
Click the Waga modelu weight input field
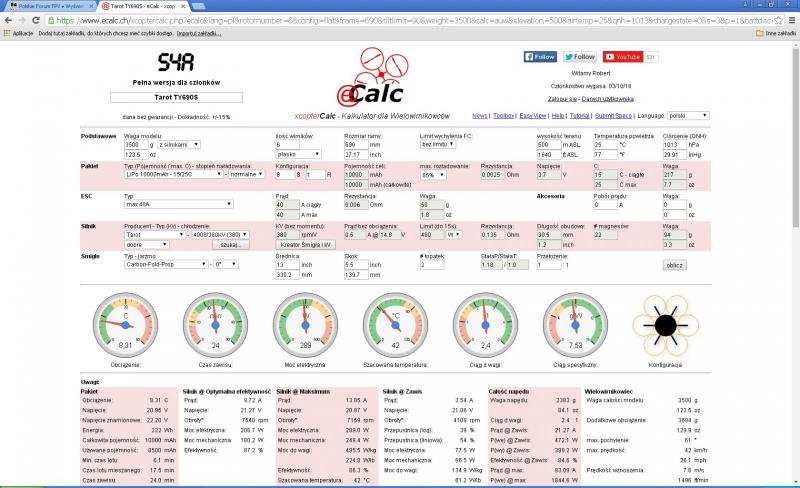pyautogui.click(x=136, y=144)
